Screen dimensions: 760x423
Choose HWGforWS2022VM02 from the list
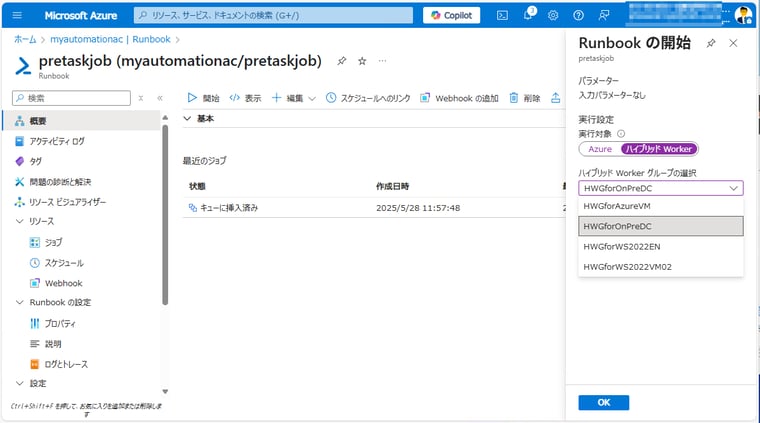[x=661, y=267]
